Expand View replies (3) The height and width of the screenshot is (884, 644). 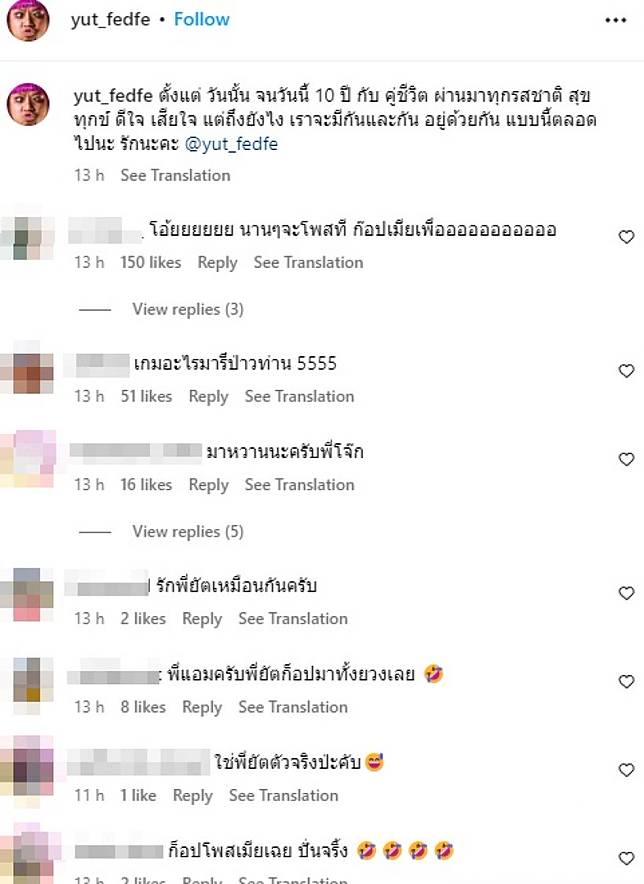point(188,309)
